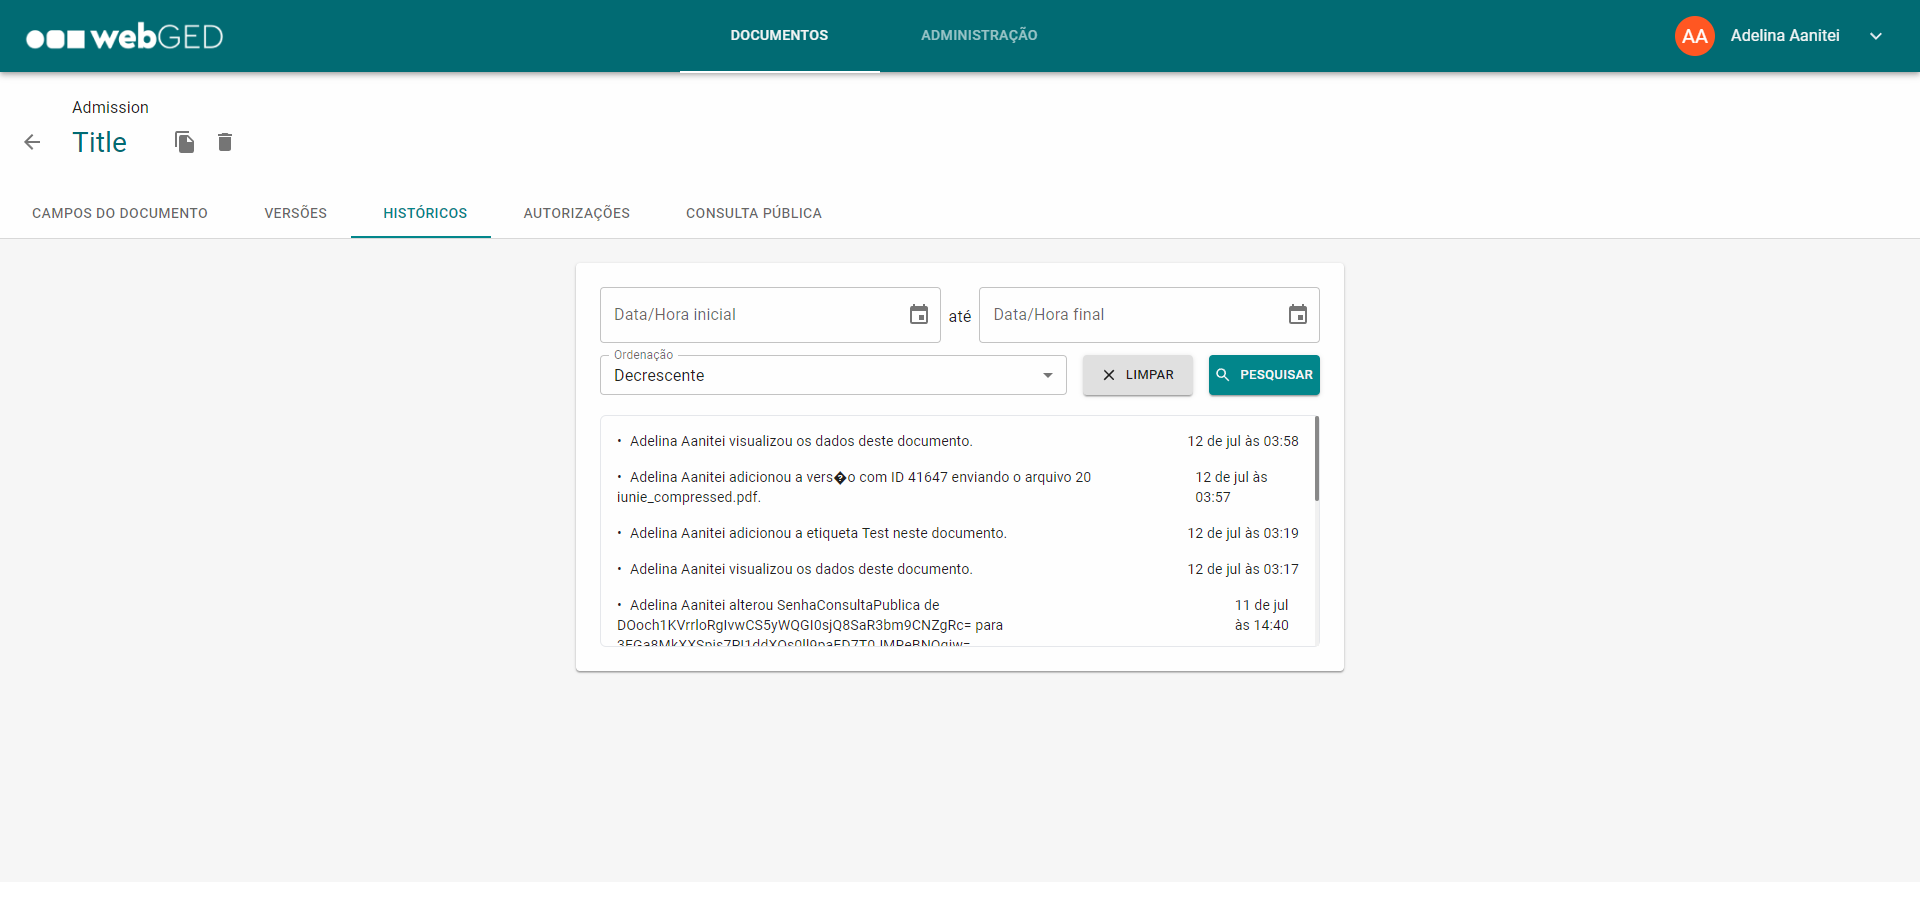Image resolution: width=1920 pixels, height=911 pixels.
Task: Focus the Data/Hora inicial field
Action: coord(770,315)
